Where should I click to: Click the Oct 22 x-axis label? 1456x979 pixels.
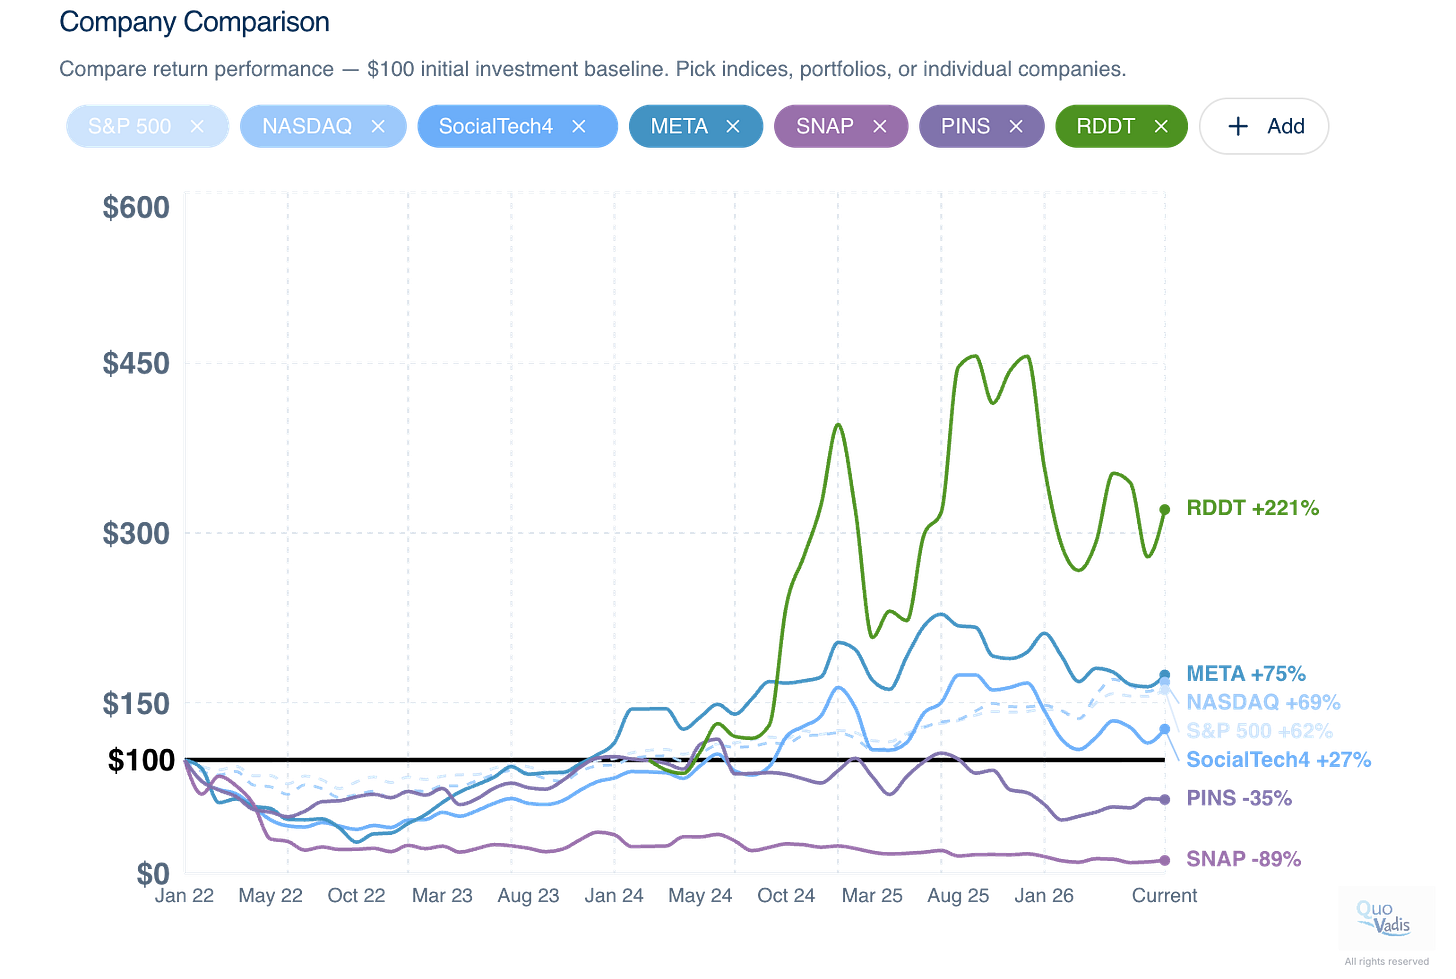356,895
